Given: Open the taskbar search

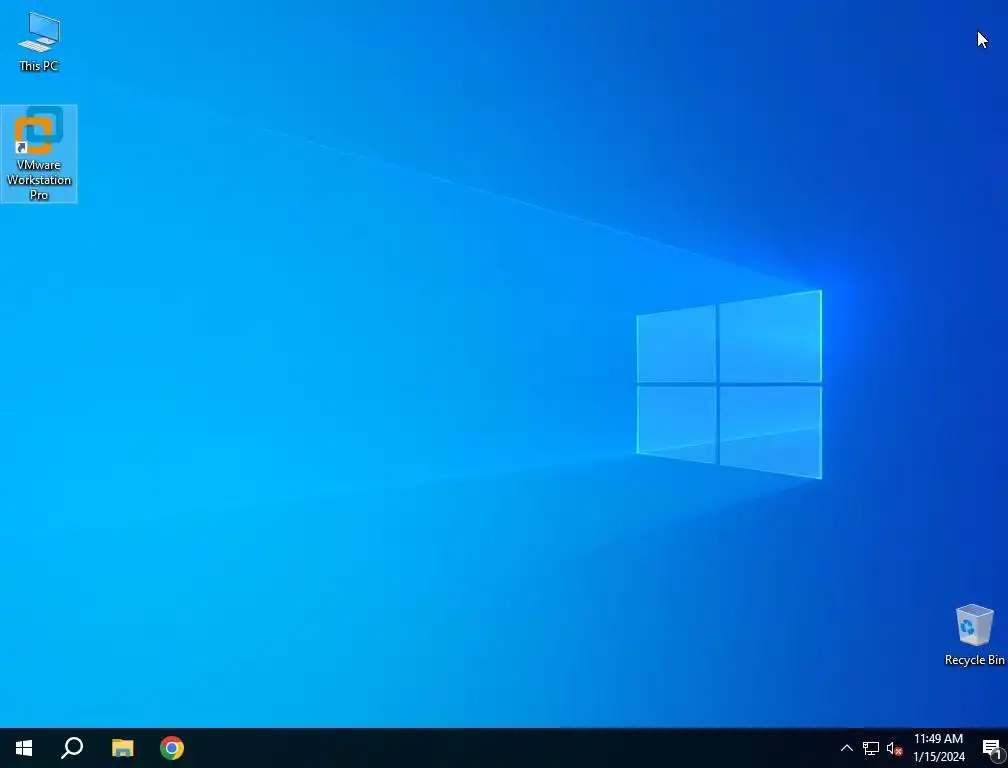Looking at the screenshot, I should click(72, 748).
